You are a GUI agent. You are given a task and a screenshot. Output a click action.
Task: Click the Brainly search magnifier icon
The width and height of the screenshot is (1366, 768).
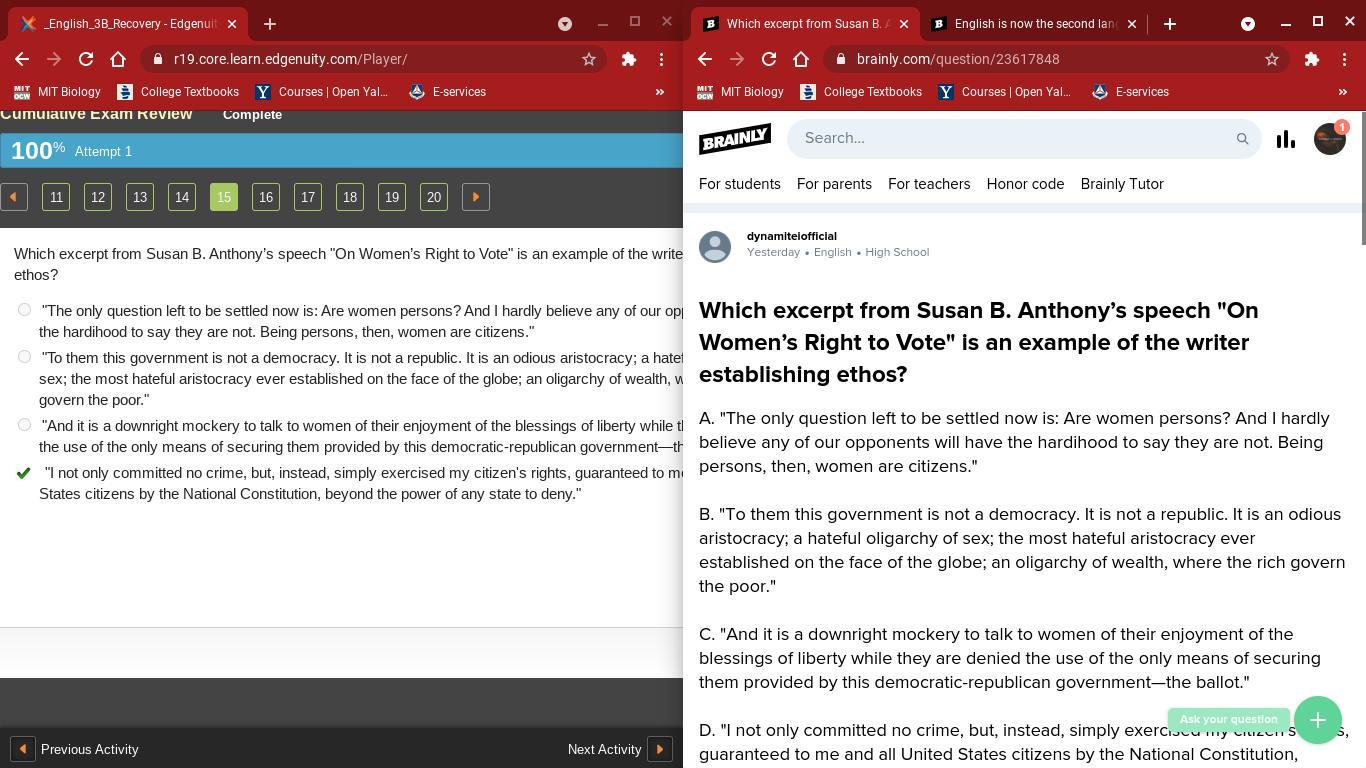[1242, 139]
